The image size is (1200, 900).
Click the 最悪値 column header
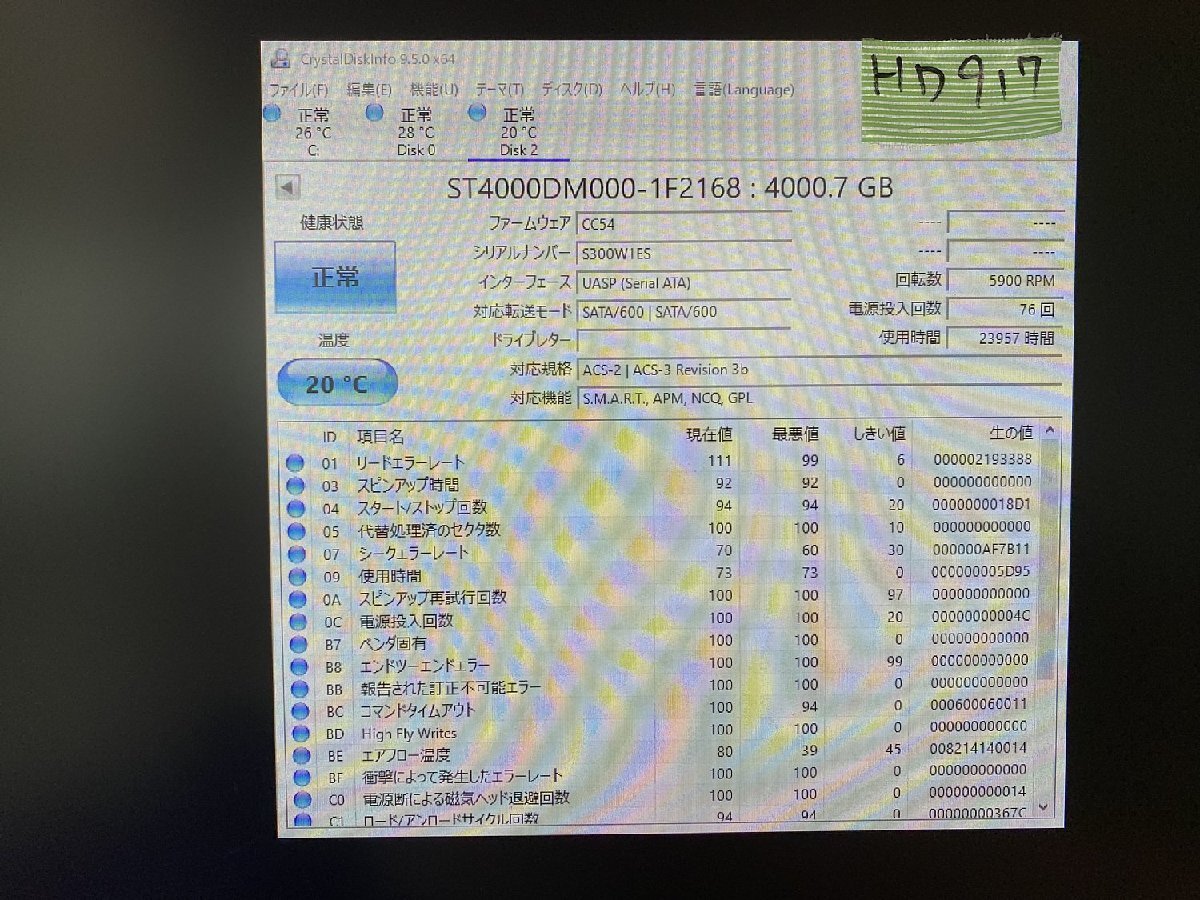tap(795, 434)
